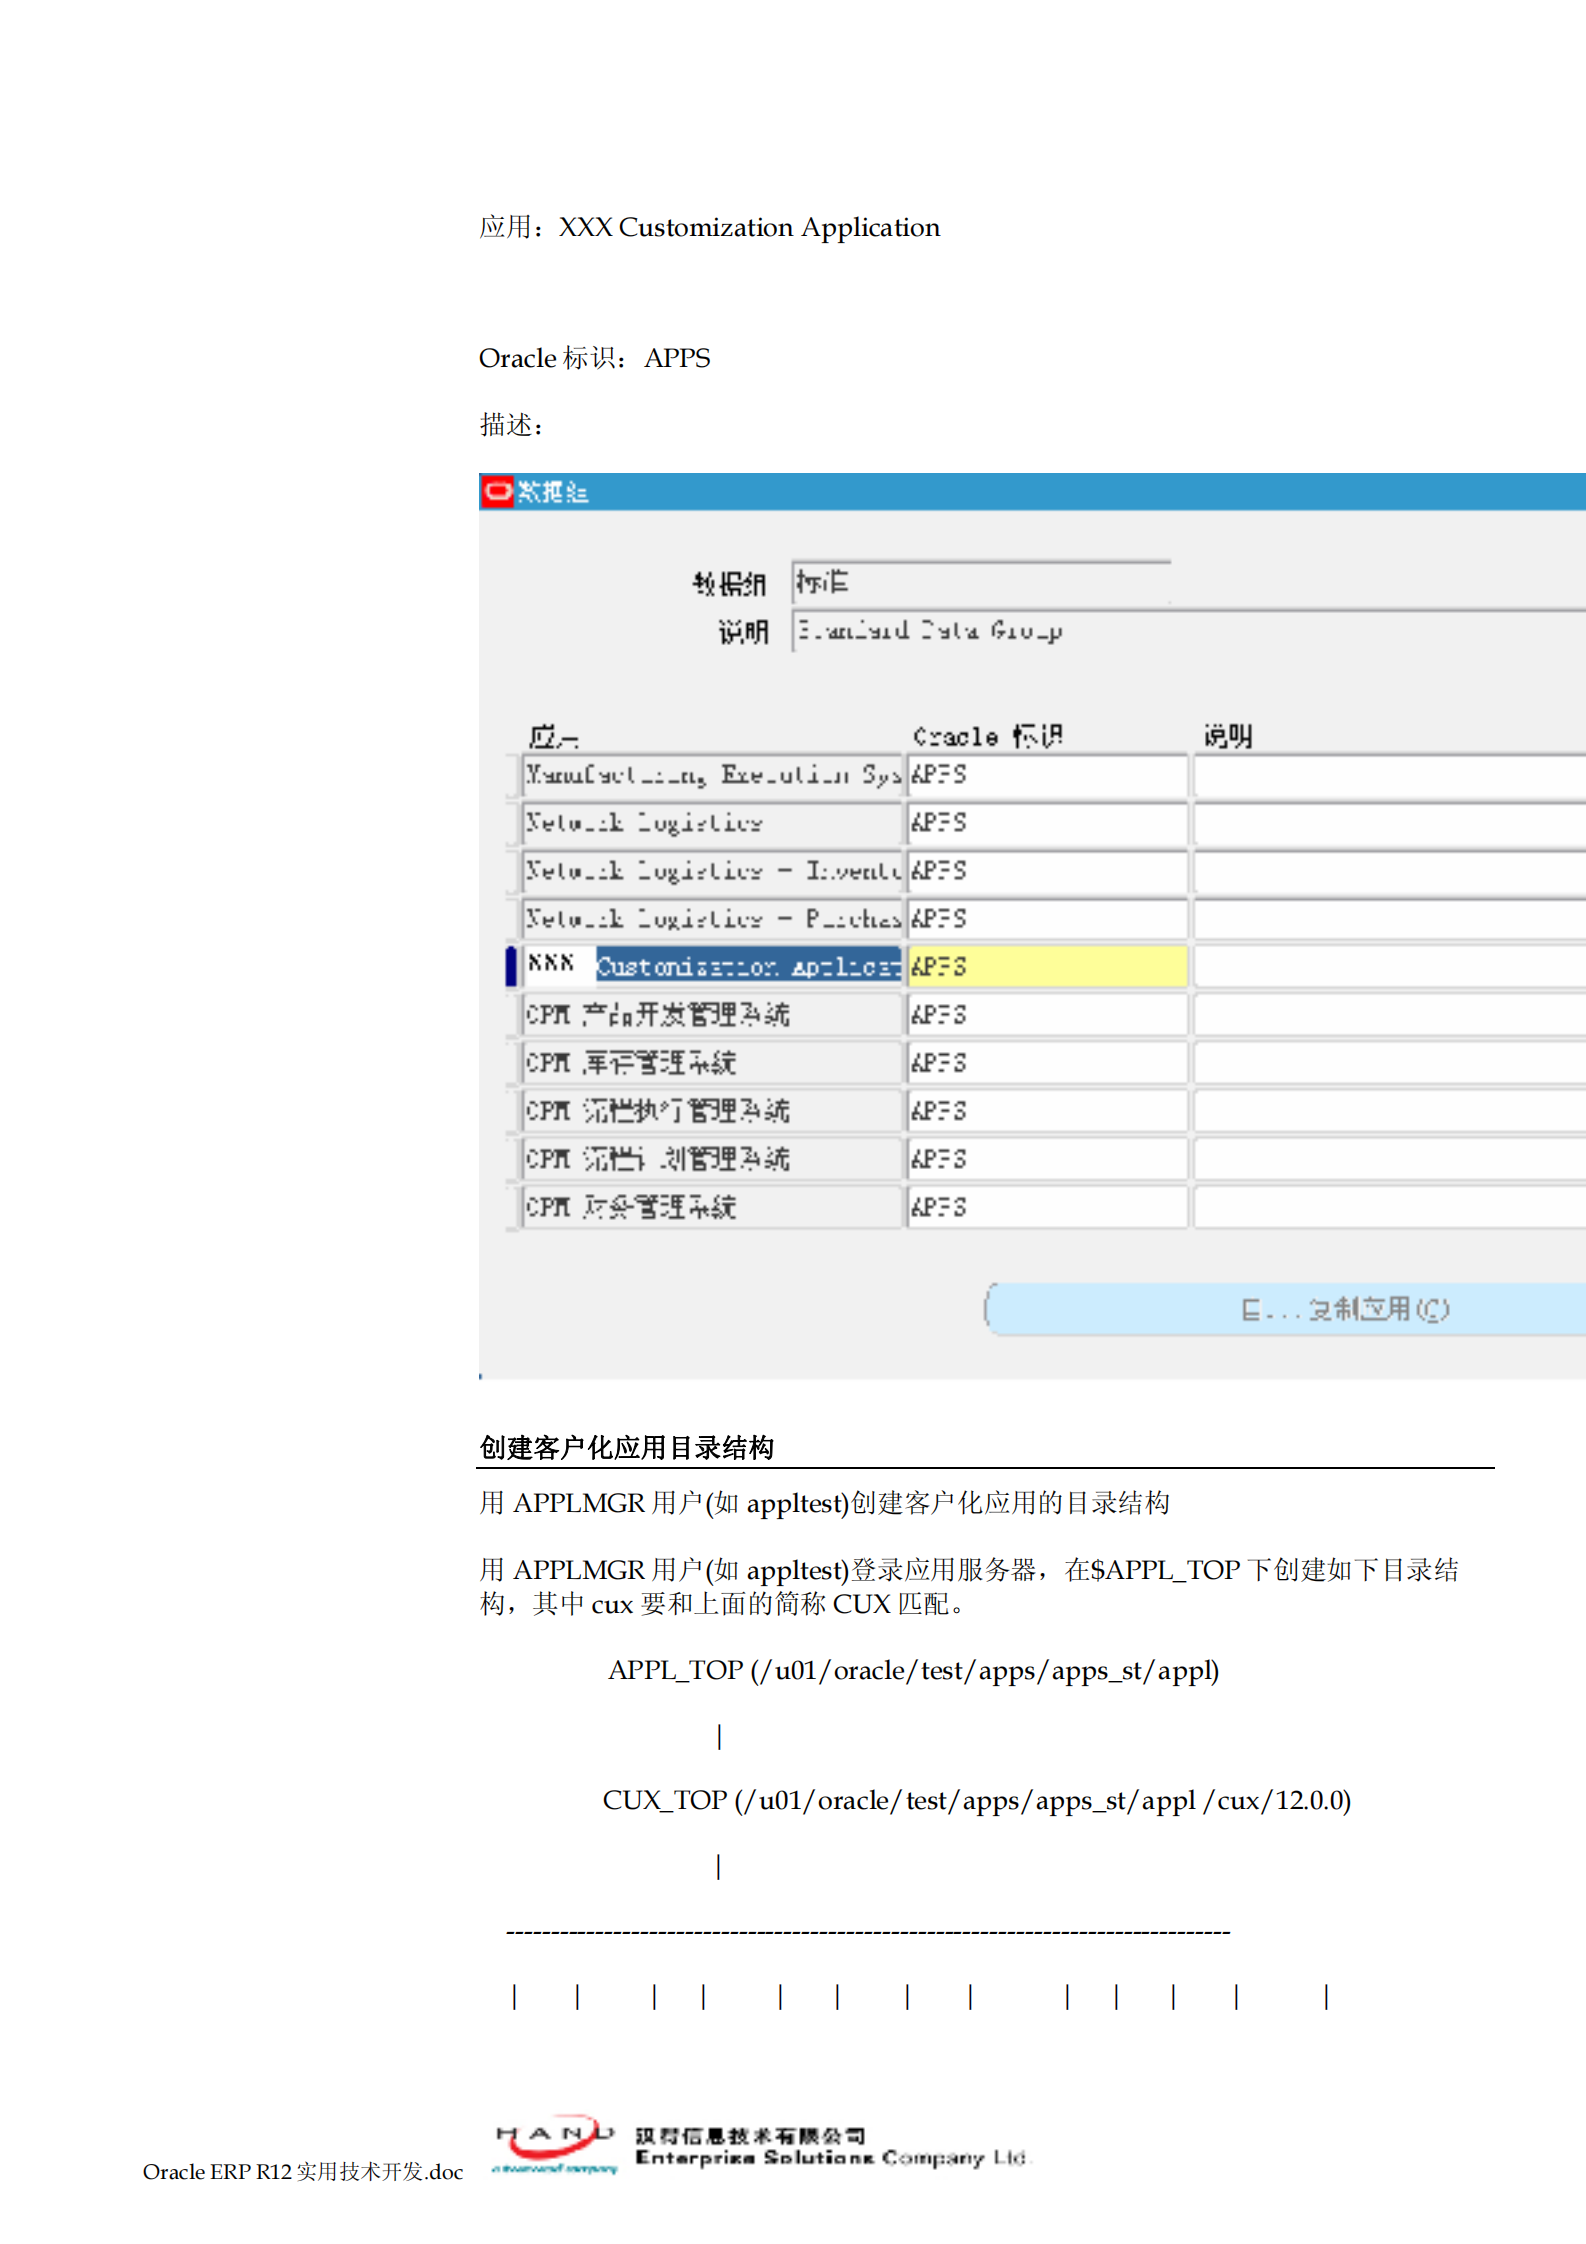Select the plain Network Logistics application cell

pos(712,823)
